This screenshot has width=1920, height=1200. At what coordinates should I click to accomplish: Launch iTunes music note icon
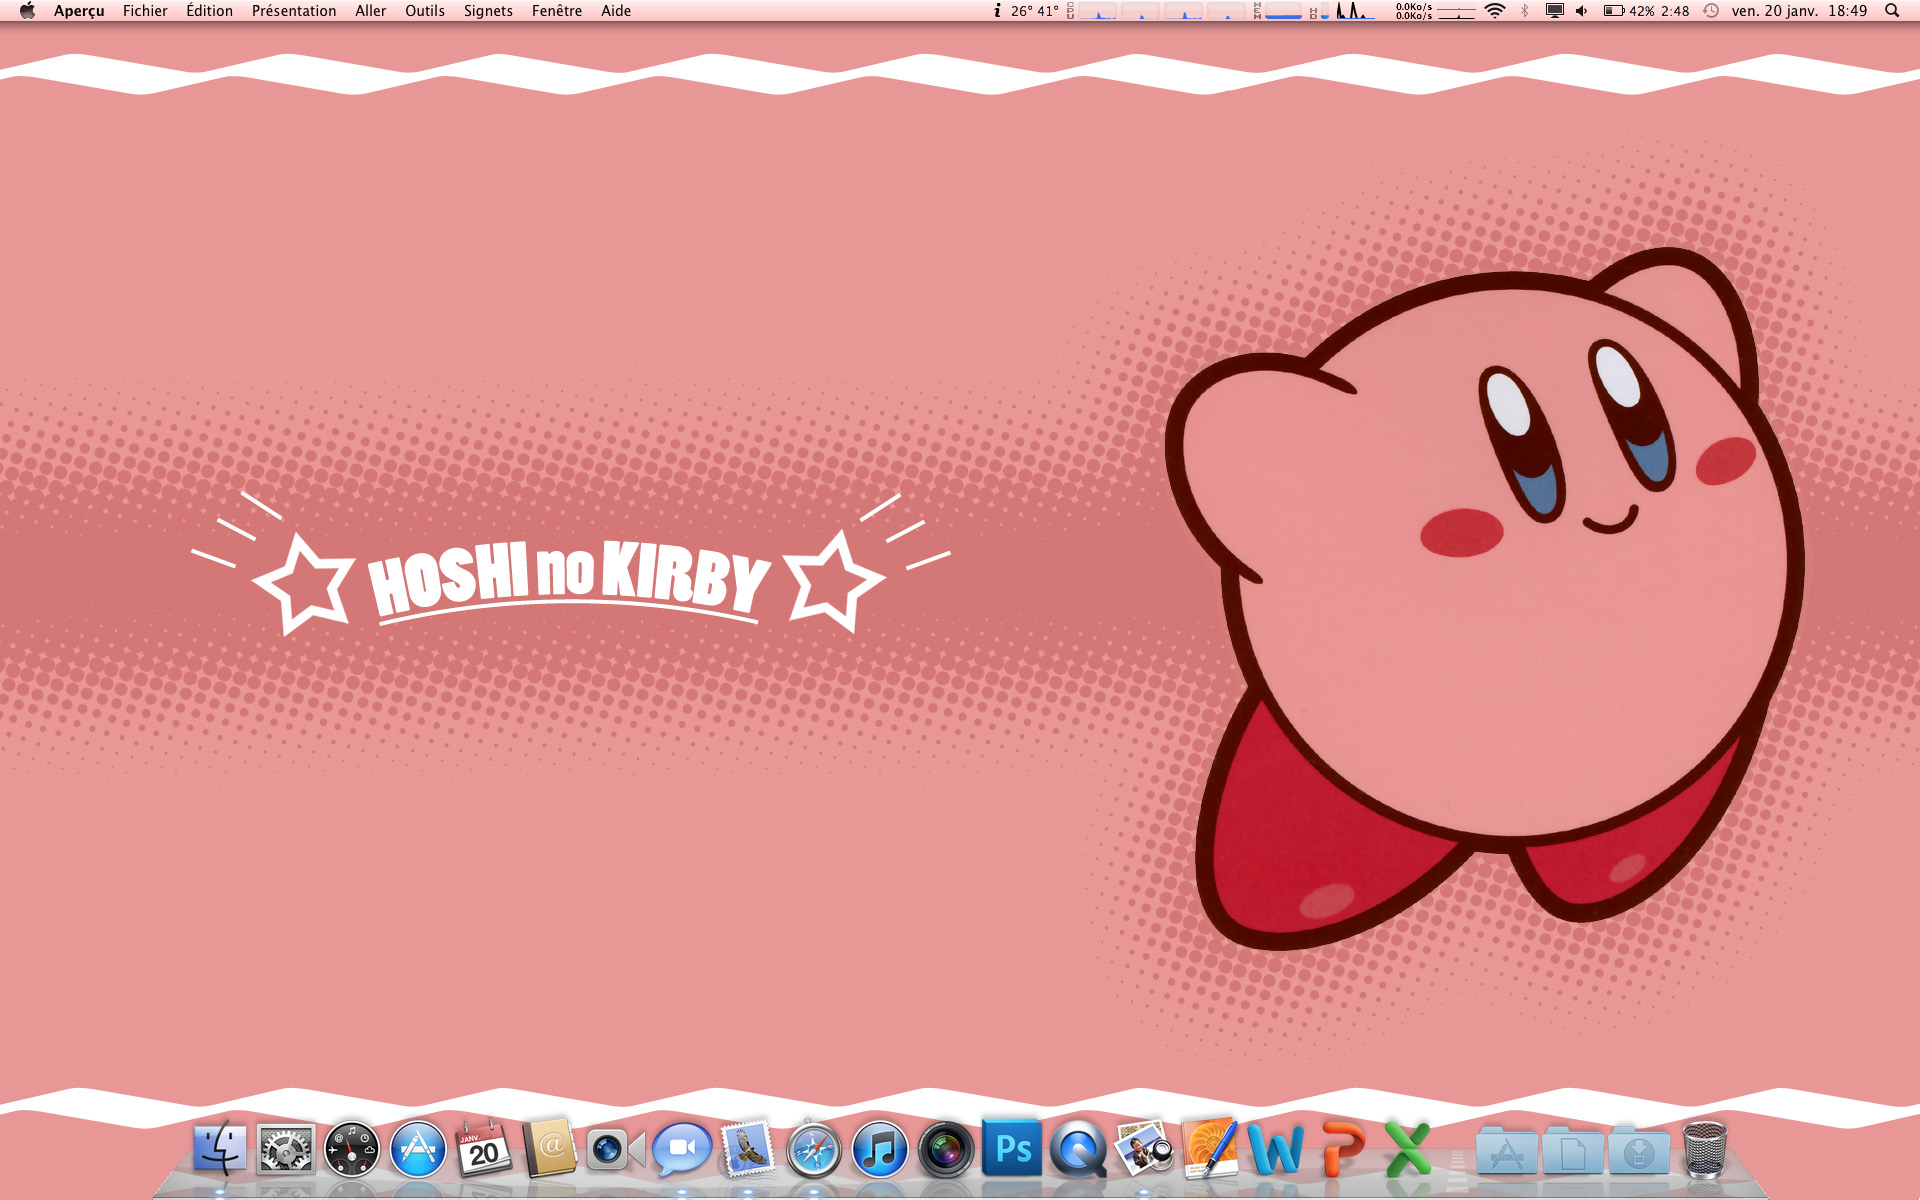point(880,1150)
